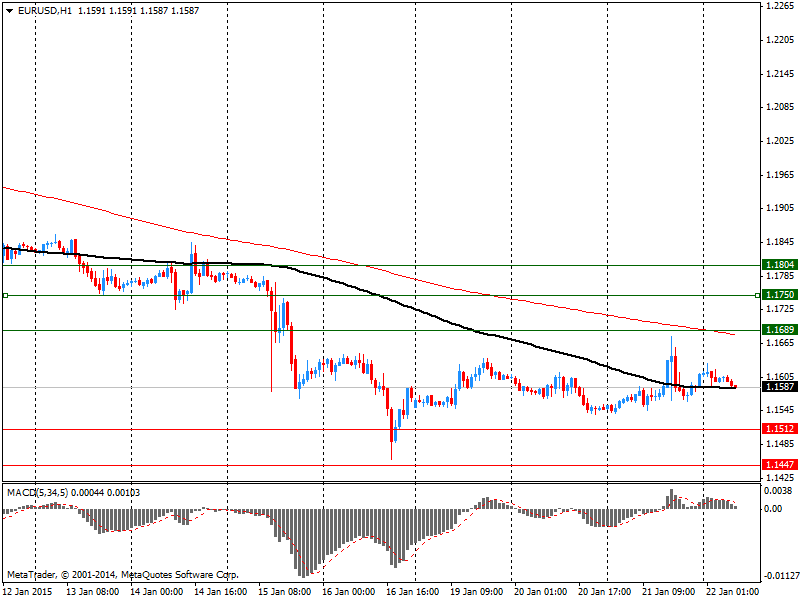Click the black 1.1587 current price label
Image resolution: width=800 pixels, height=600 pixels.
(779, 387)
